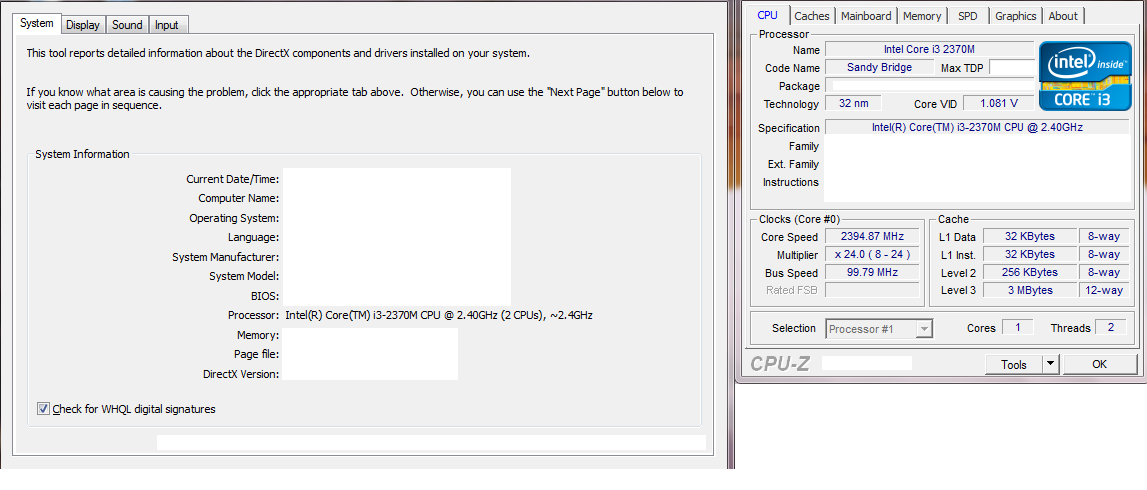Click the empty Rated FSB field
Image resolution: width=1147 pixels, height=490 pixels.
872,290
